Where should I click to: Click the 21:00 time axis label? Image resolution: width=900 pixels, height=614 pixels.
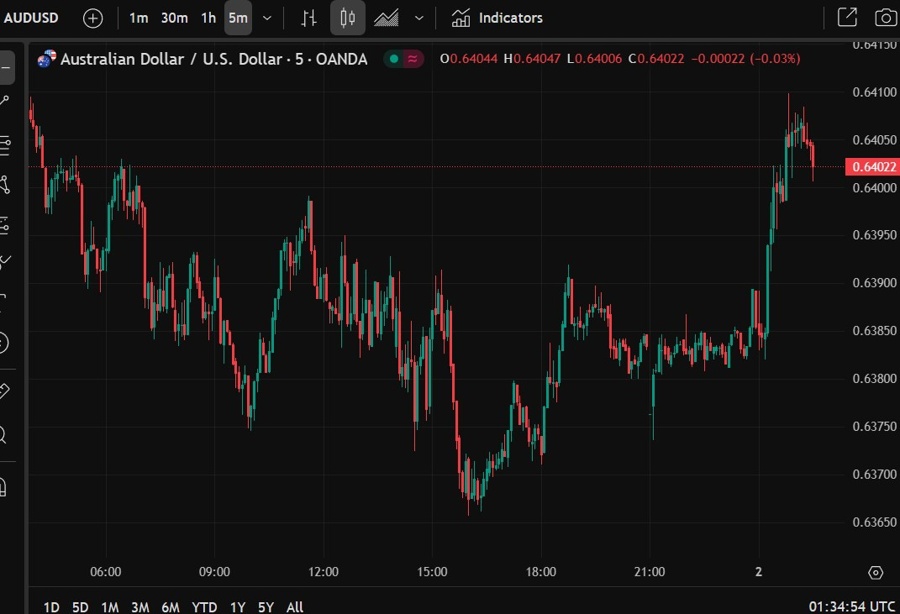click(650, 572)
